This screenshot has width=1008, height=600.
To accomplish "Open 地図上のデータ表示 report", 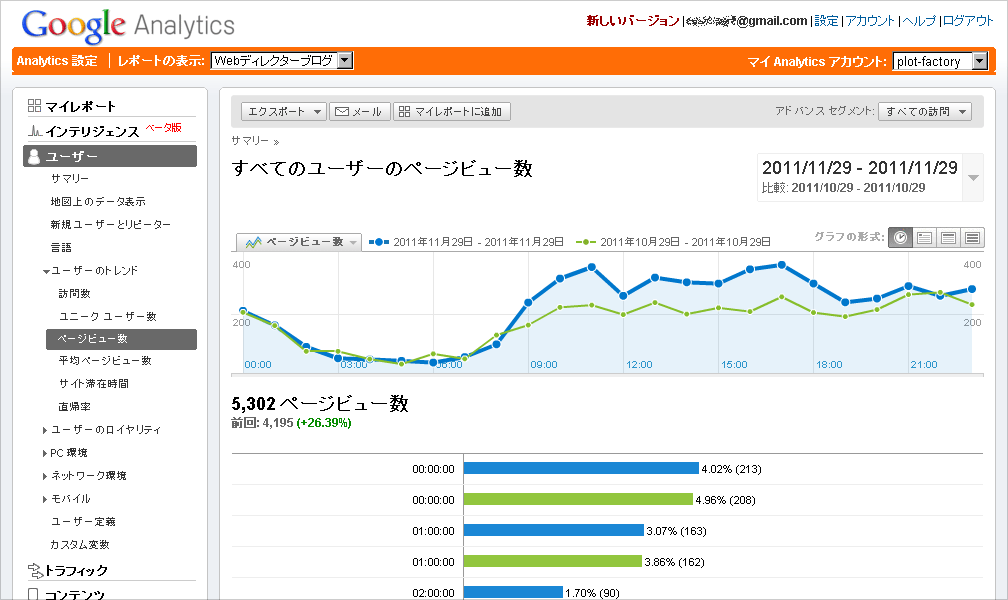I will pyautogui.click(x=98, y=201).
